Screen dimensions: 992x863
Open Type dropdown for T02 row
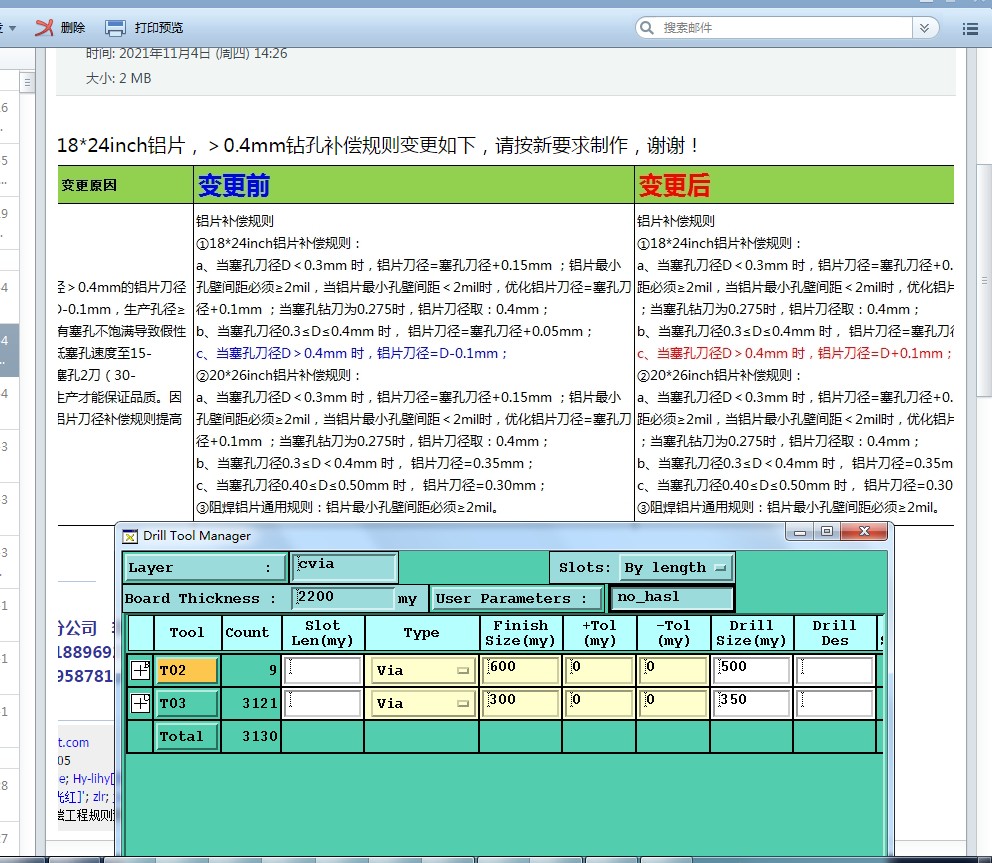coord(422,670)
